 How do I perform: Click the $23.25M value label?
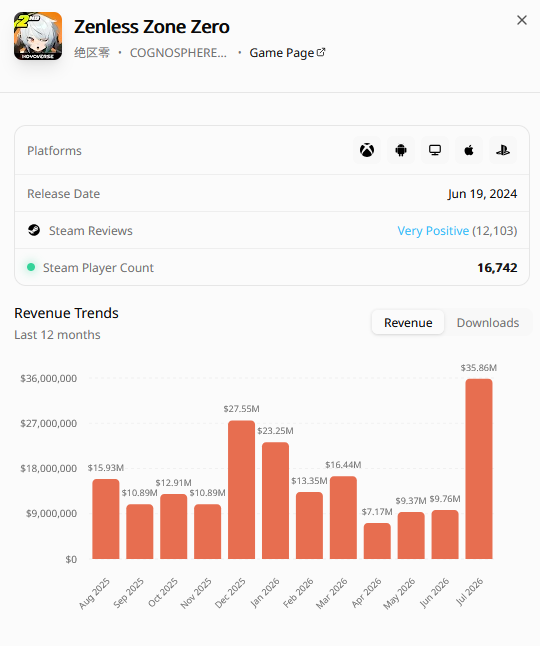(275, 431)
